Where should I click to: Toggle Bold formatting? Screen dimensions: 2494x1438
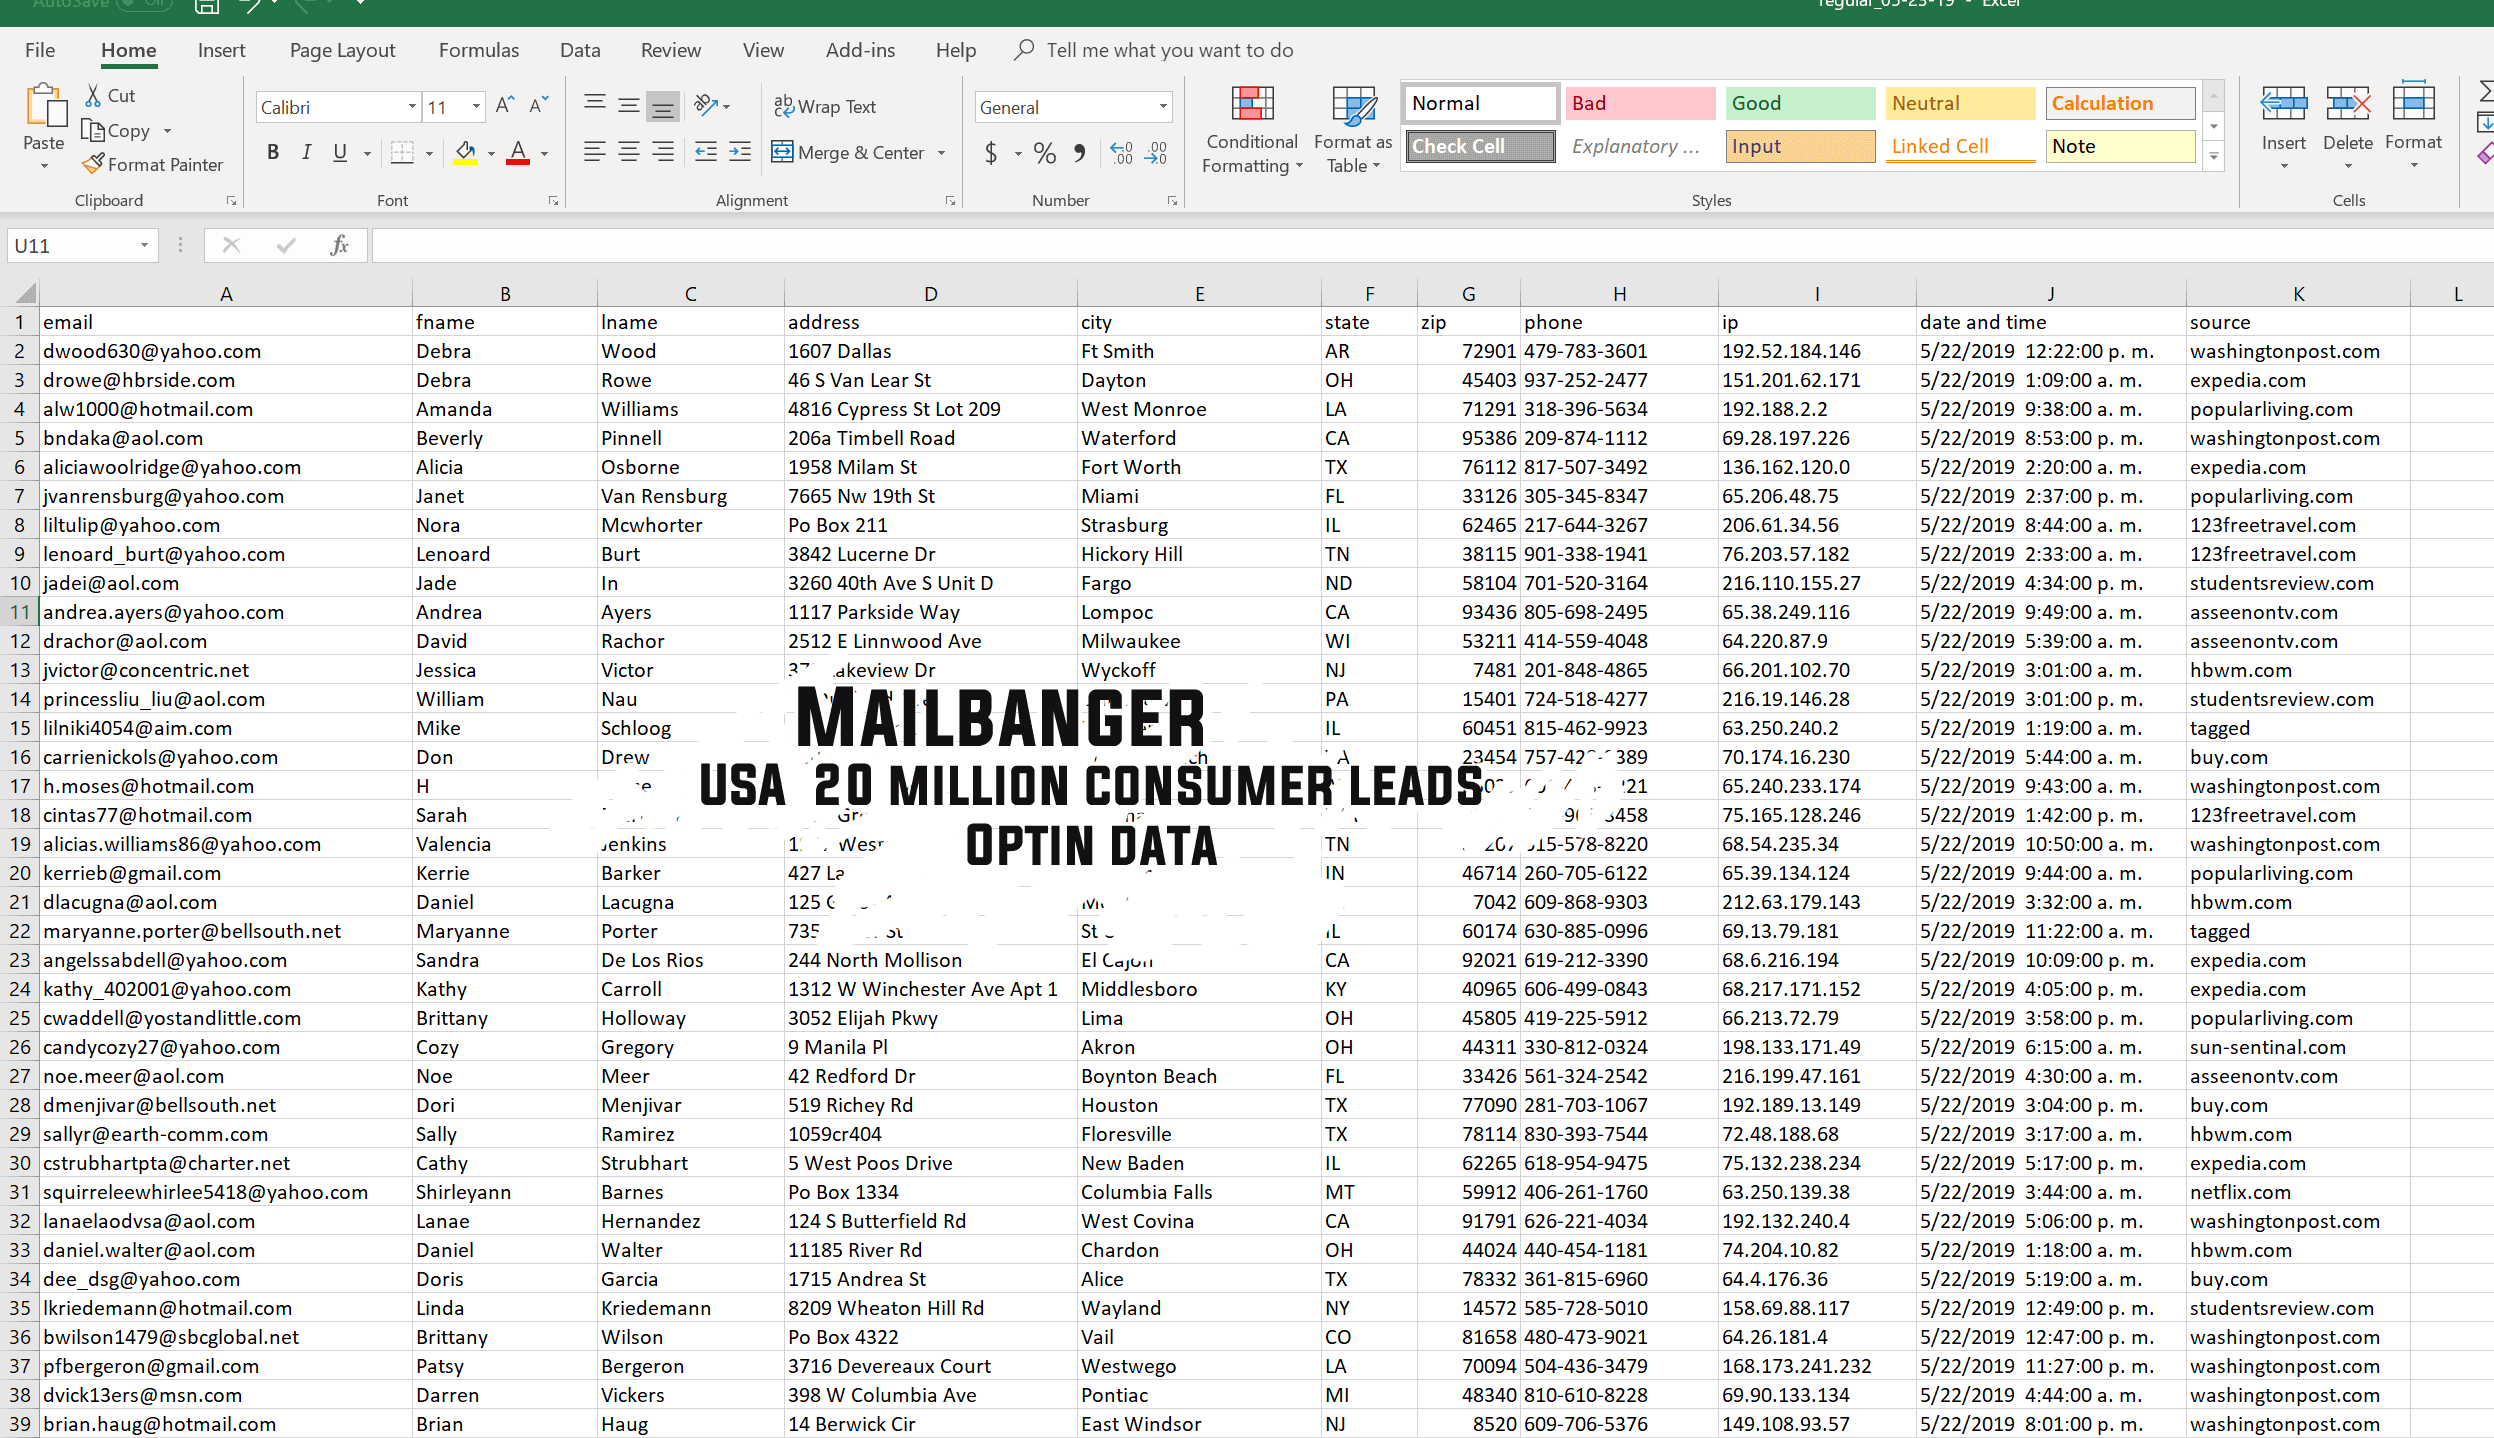(273, 152)
